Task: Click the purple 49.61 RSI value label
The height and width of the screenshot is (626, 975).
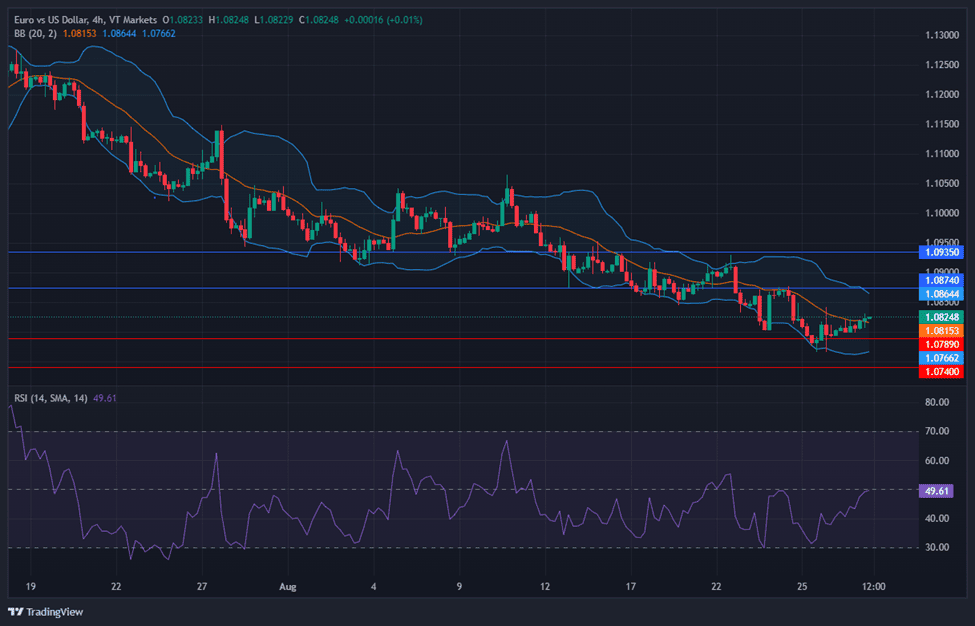Action: coord(939,491)
